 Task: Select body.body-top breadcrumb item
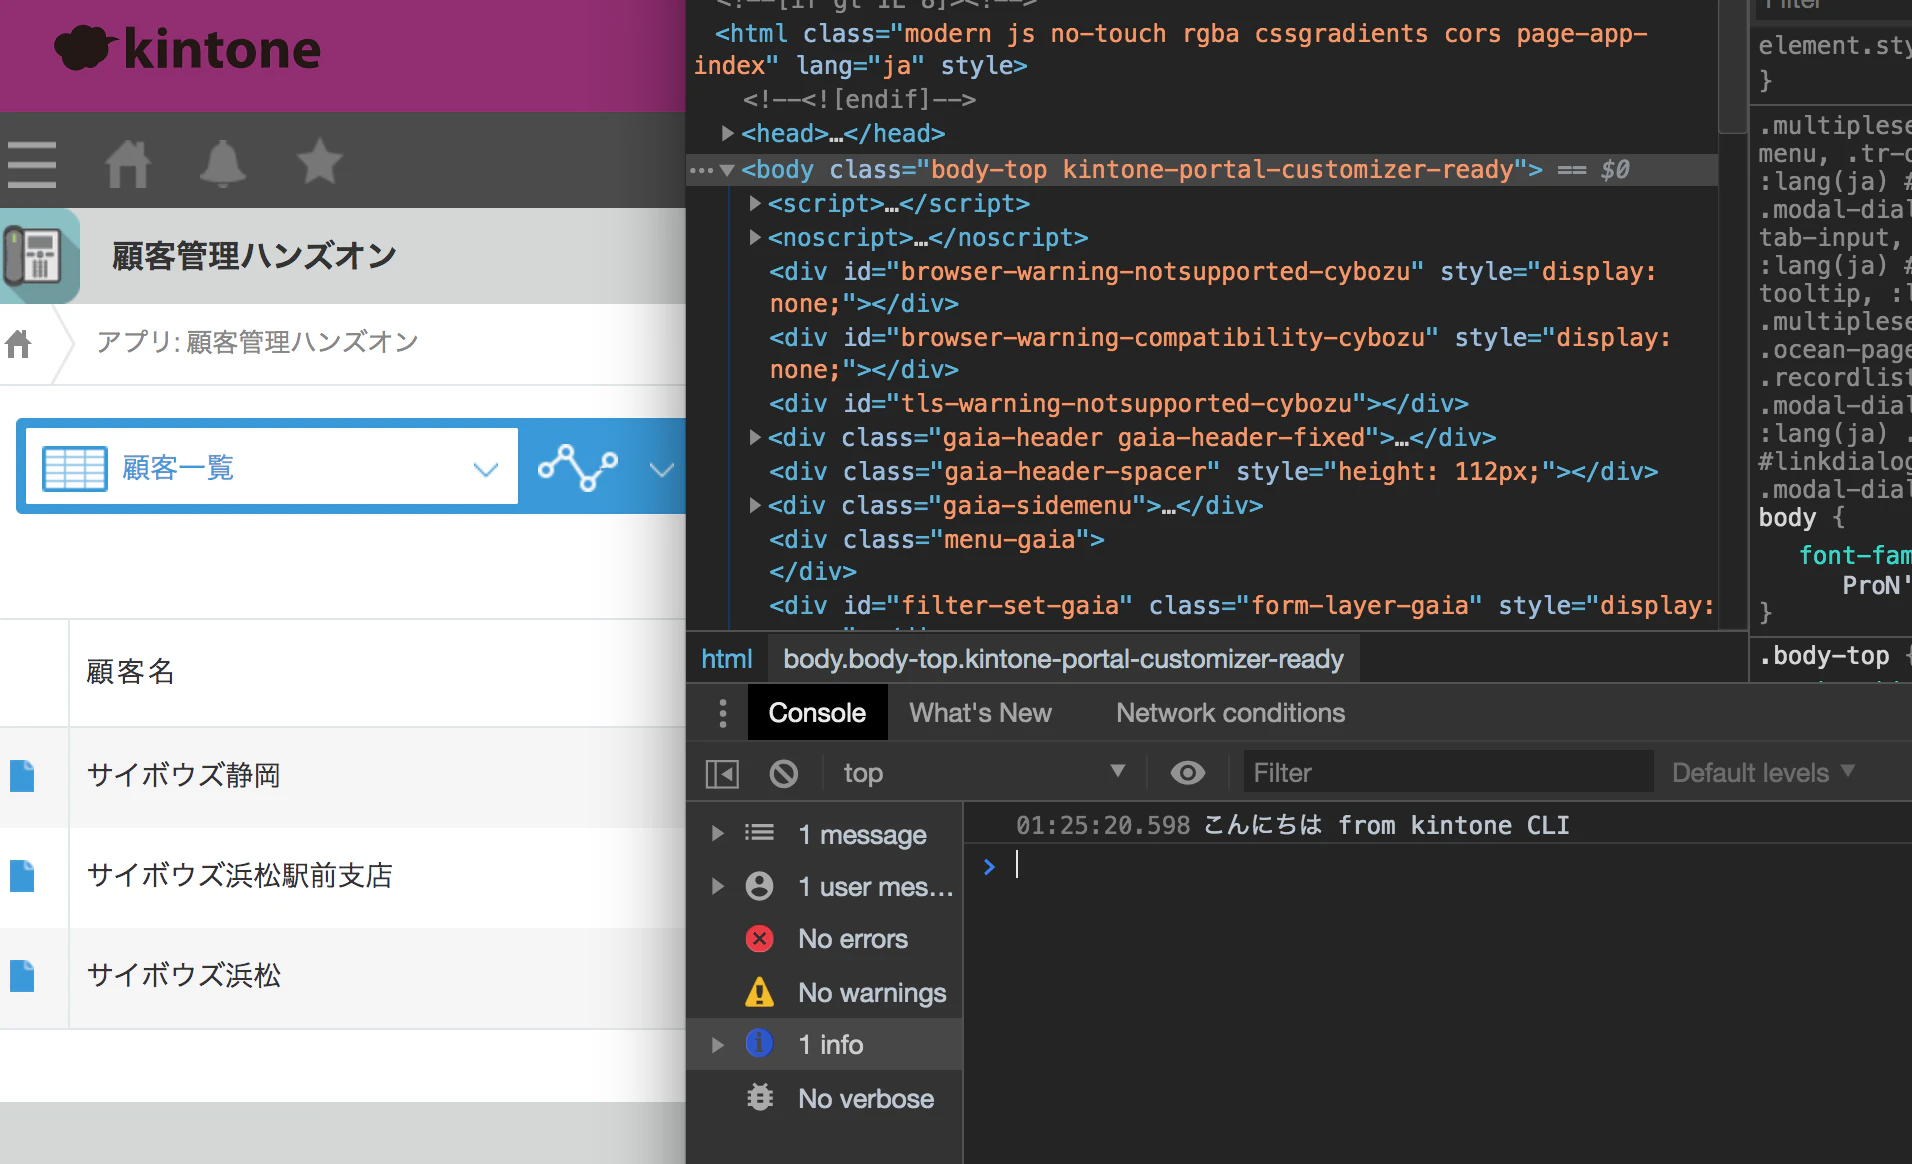pos(1063,659)
